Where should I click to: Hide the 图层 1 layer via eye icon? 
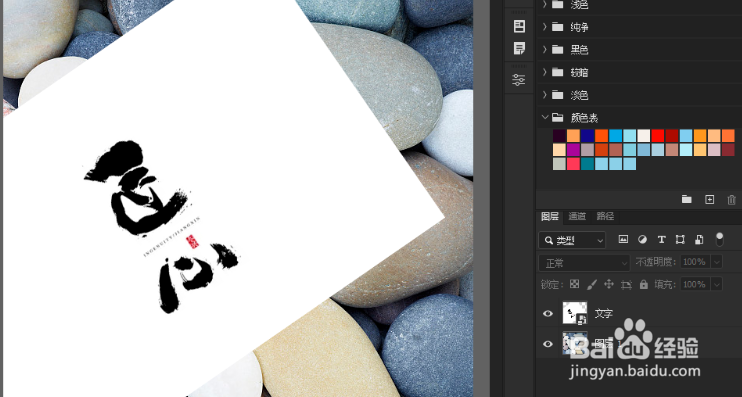tap(548, 344)
